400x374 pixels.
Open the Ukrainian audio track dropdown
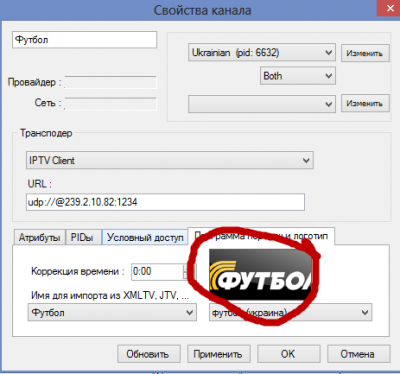(262, 53)
